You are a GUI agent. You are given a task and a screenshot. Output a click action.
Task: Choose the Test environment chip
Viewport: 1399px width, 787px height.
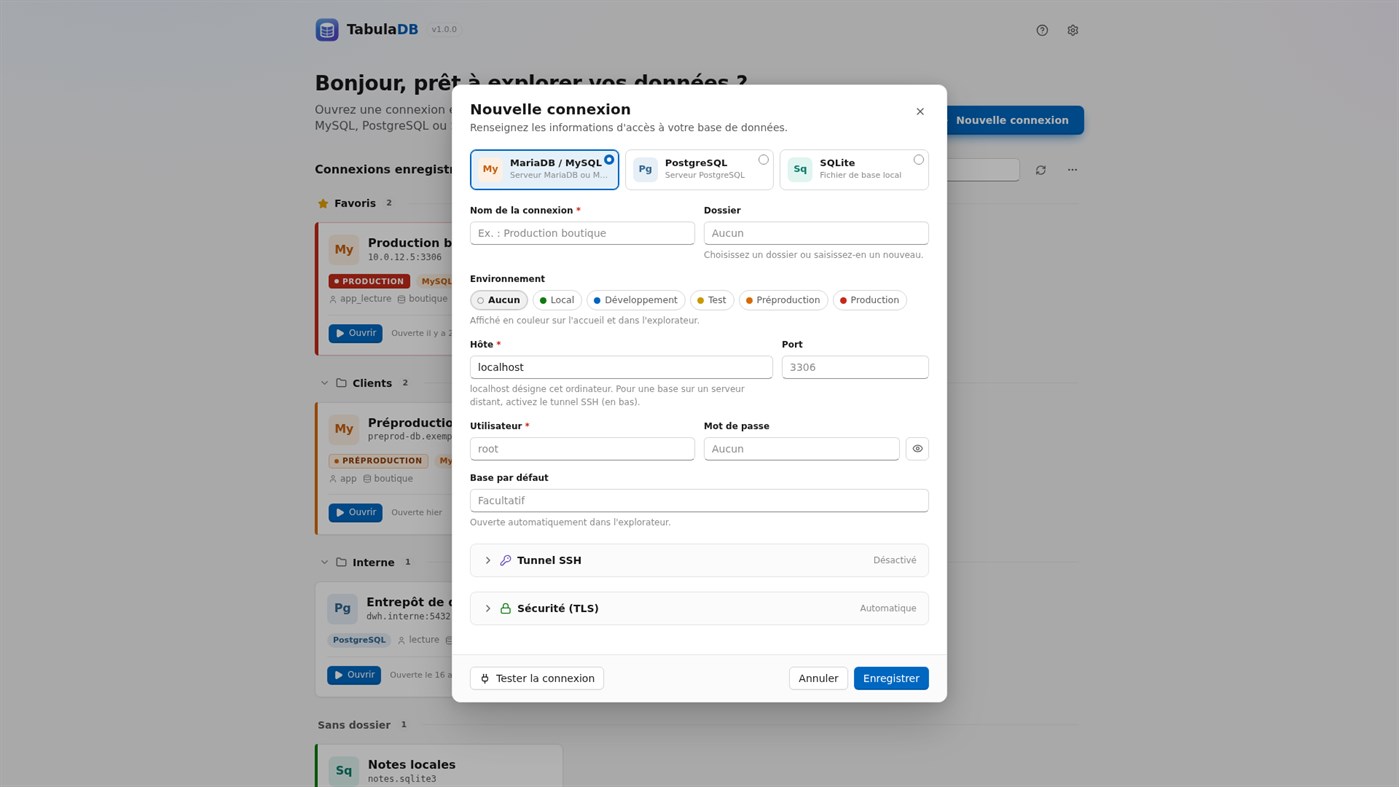(712, 300)
